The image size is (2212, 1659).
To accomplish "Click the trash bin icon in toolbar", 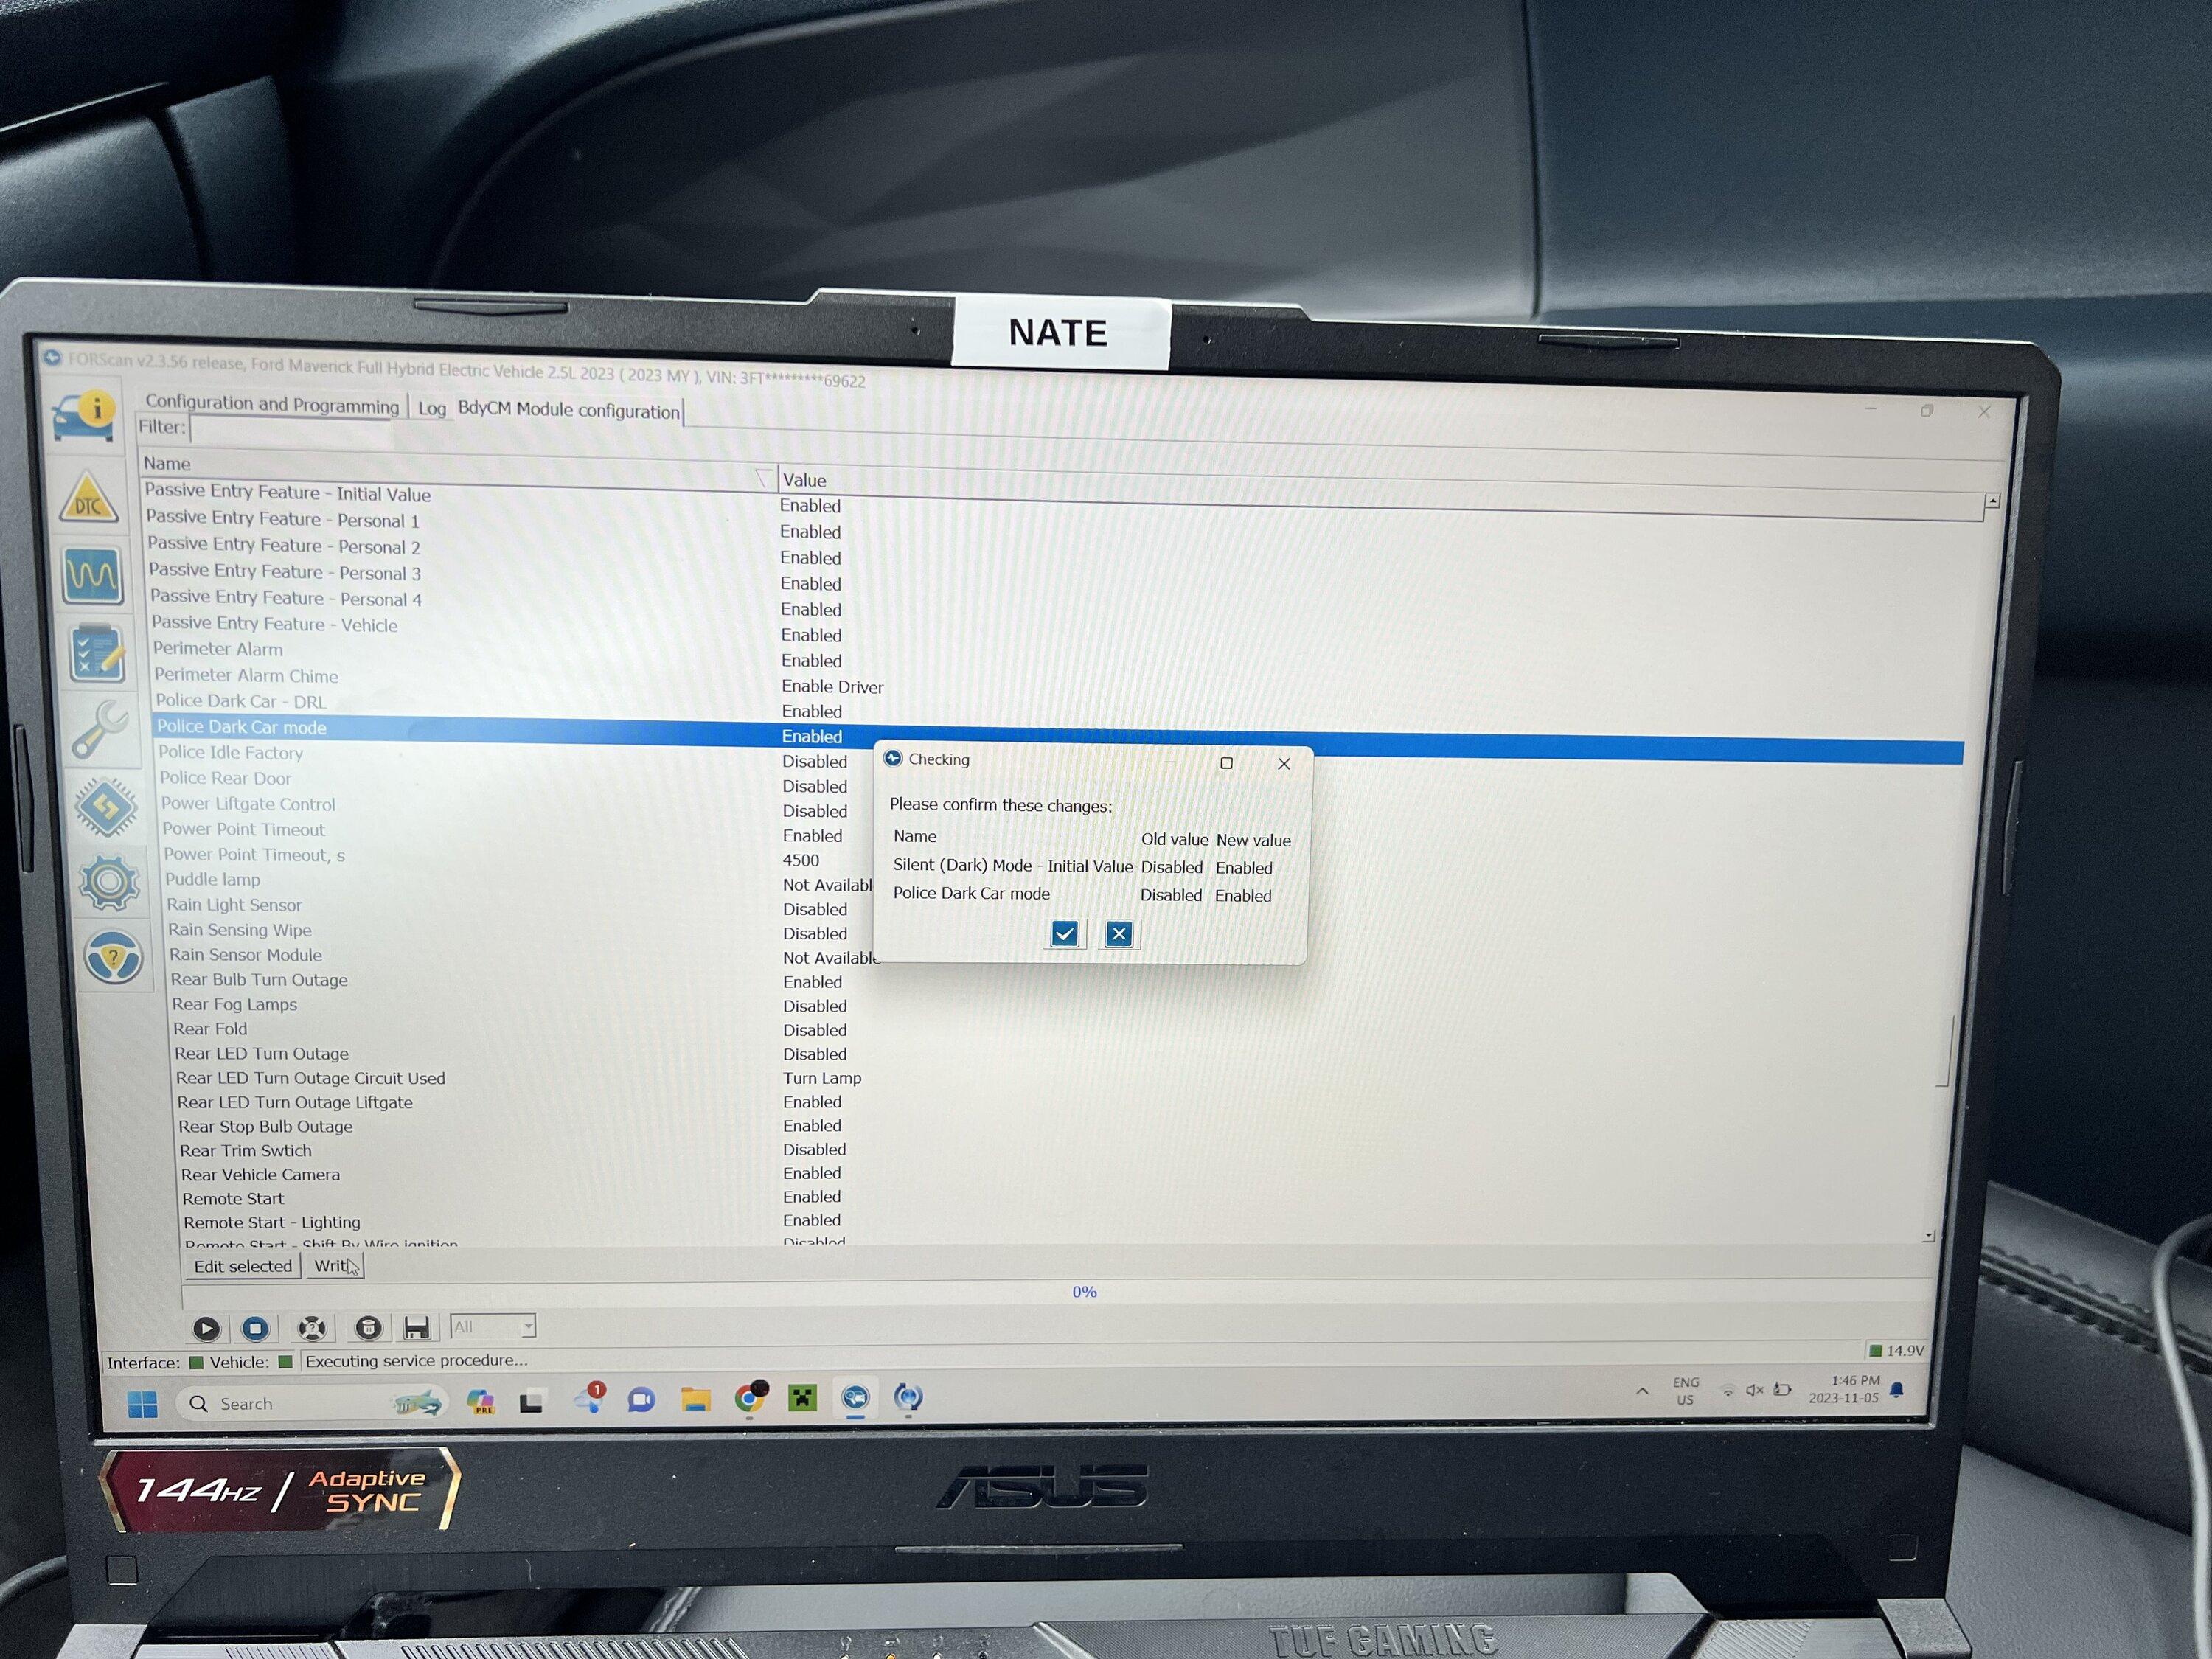I will point(368,1328).
